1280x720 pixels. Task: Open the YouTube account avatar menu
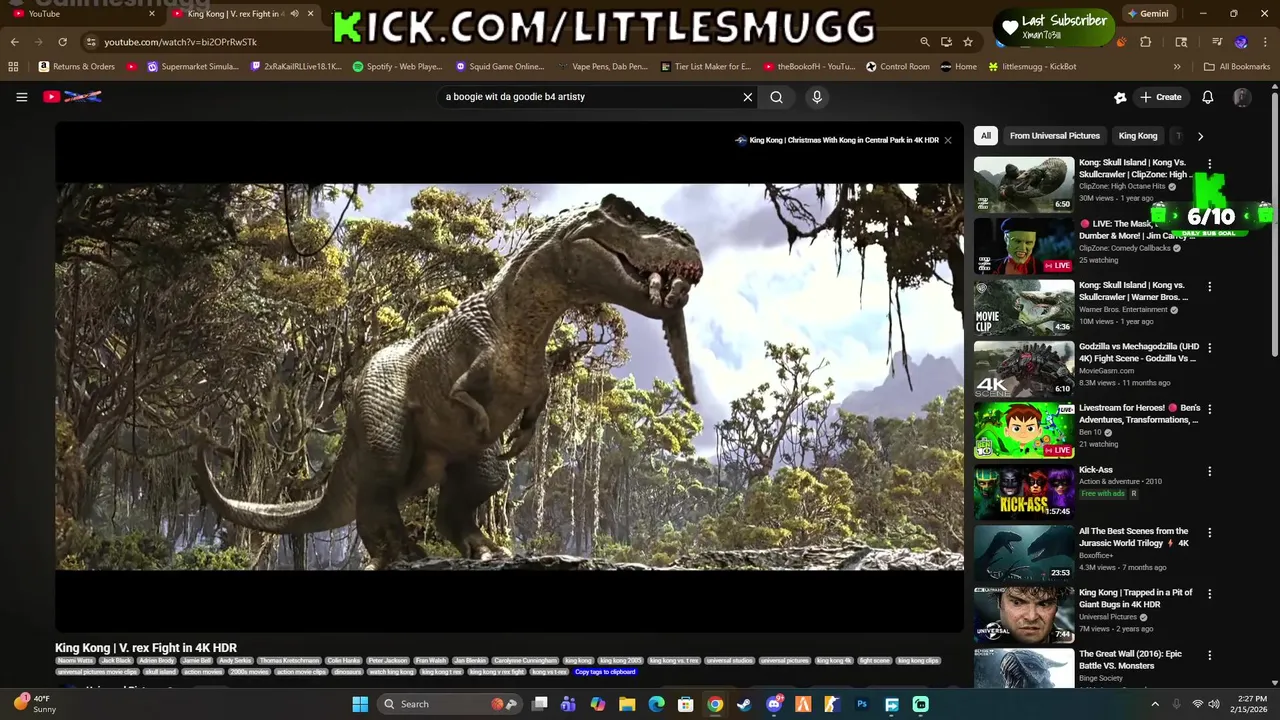[1242, 97]
